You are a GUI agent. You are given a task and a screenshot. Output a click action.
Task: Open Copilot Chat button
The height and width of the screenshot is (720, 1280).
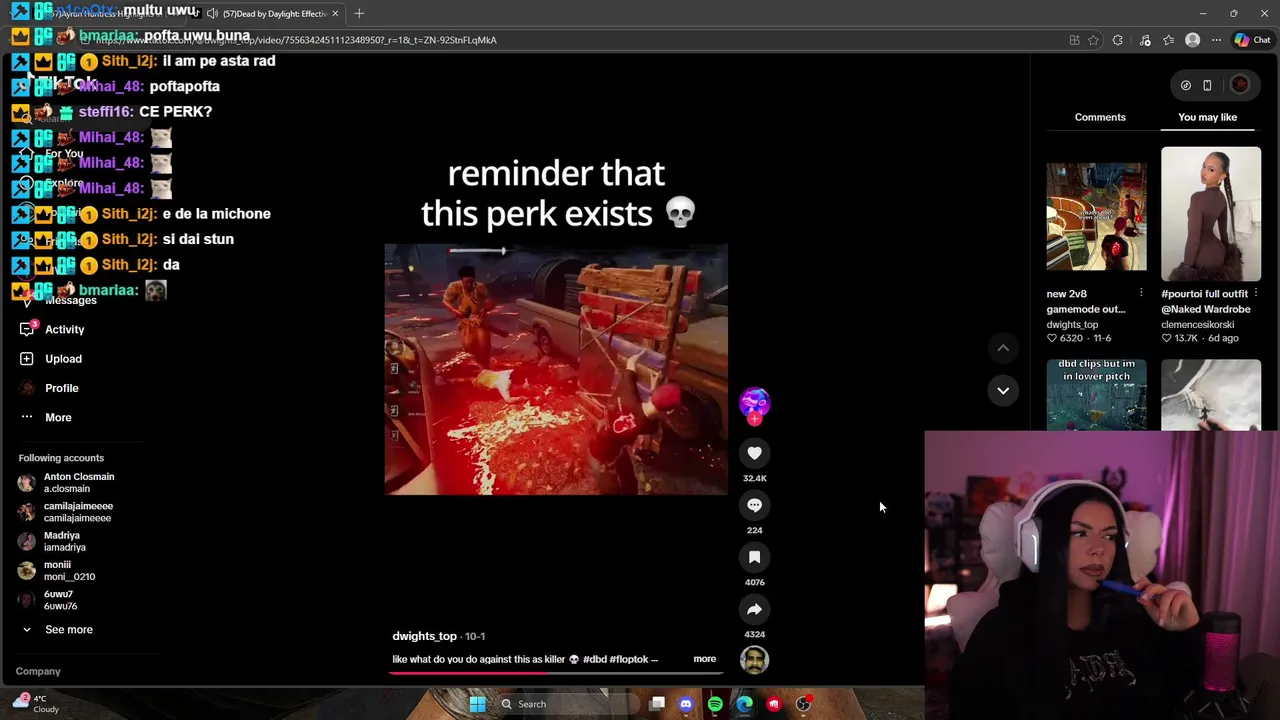[x=1252, y=40]
